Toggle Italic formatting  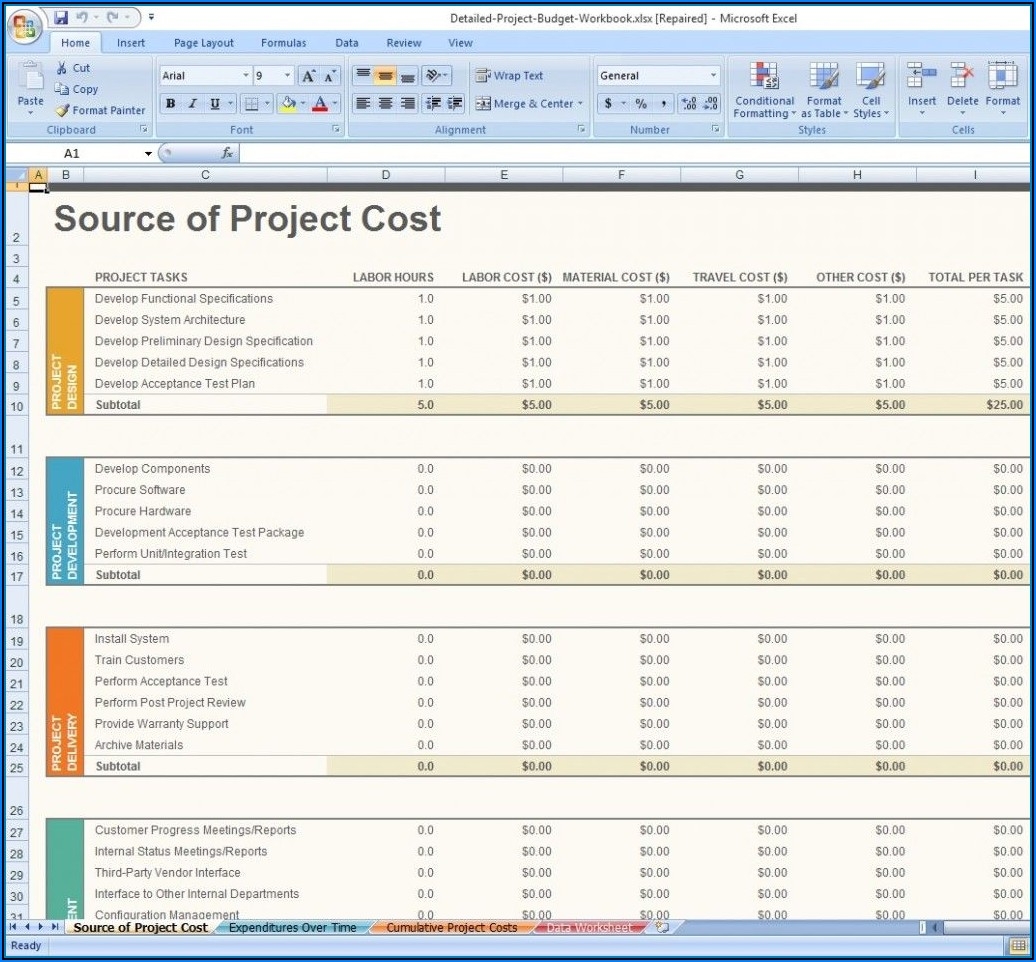click(x=192, y=104)
